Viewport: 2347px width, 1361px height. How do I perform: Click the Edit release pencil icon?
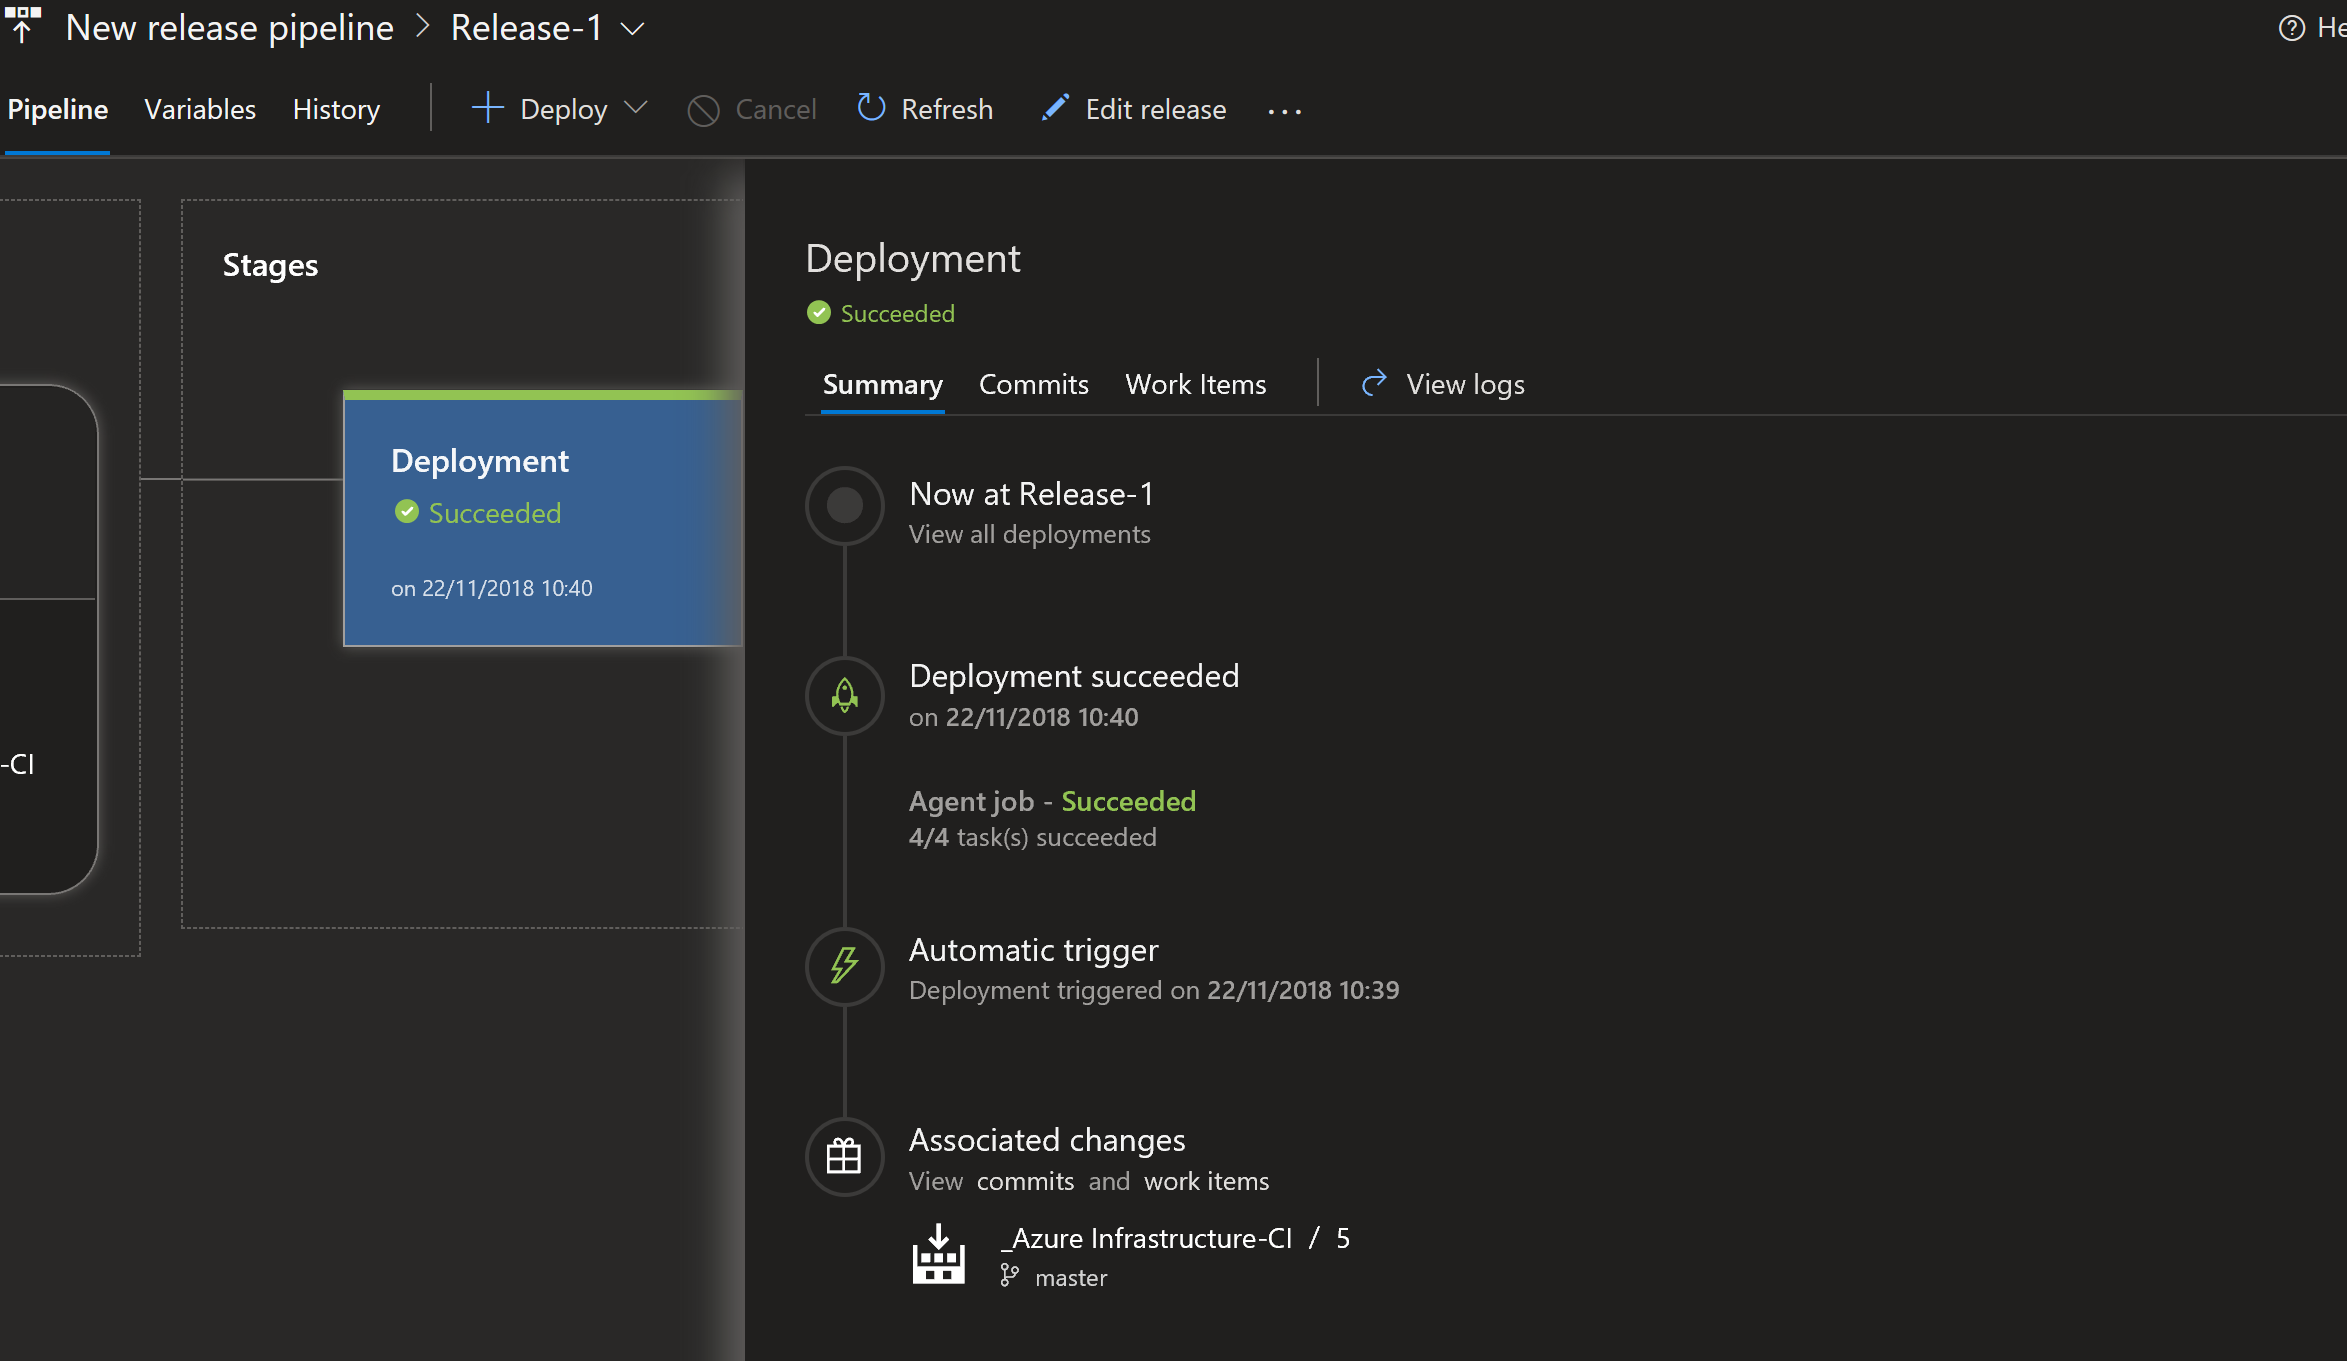pyautogui.click(x=1055, y=107)
